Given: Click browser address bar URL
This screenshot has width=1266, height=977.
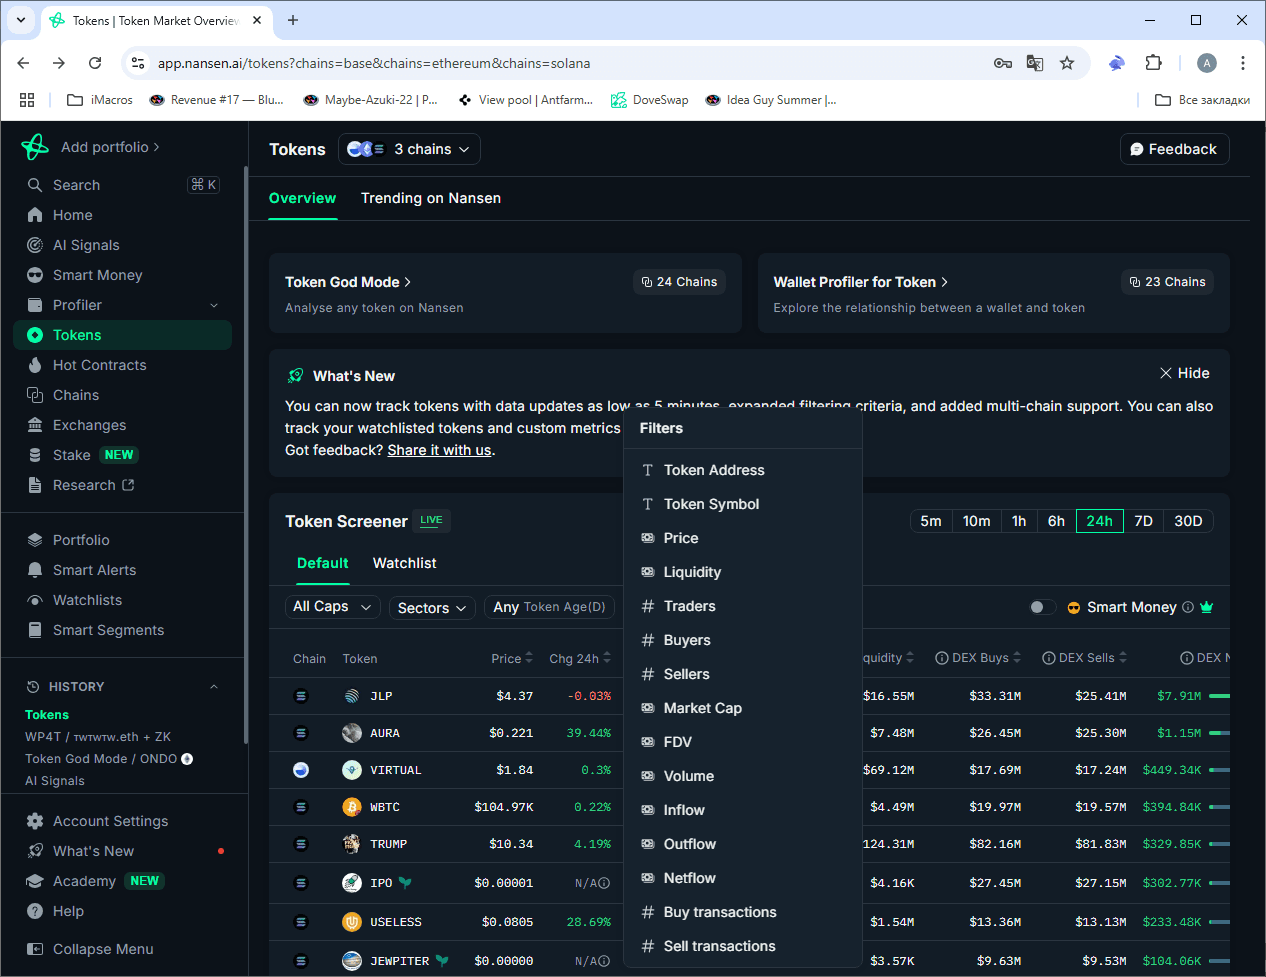Looking at the screenshot, I should tap(374, 63).
